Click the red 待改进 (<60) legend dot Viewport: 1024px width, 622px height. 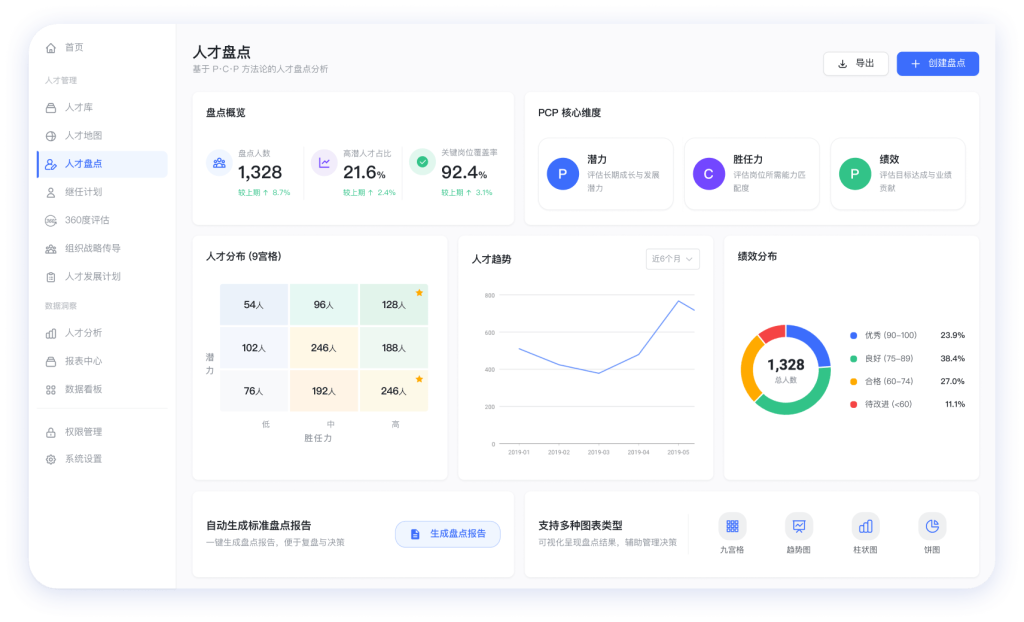click(854, 404)
